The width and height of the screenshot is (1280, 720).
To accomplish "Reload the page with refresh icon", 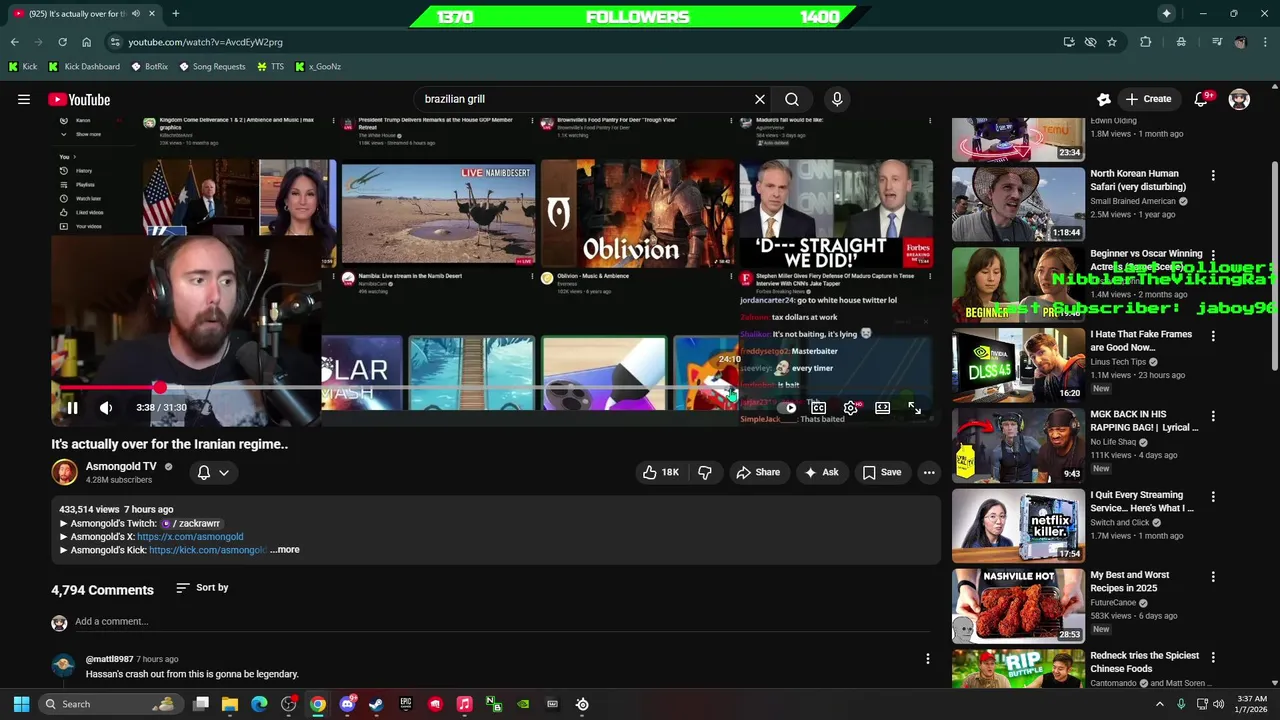I will point(62,42).
